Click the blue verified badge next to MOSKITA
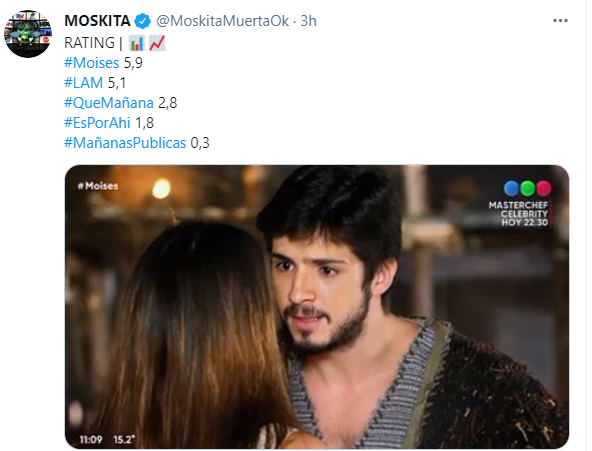 click(143, 21)
